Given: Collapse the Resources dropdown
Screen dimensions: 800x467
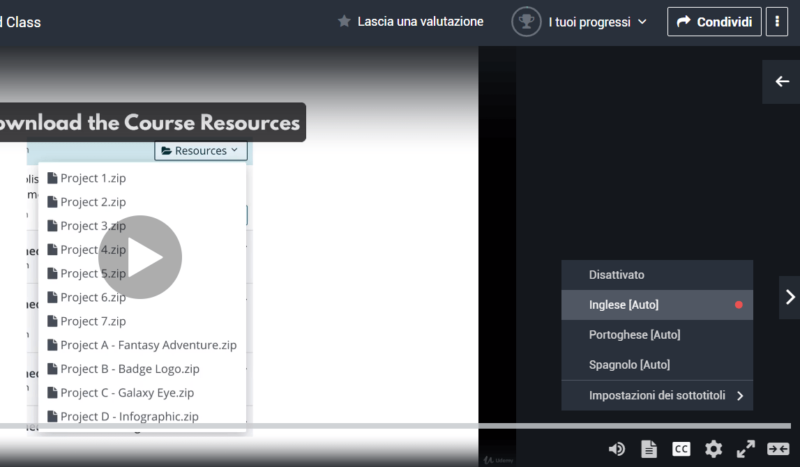Looking at the screenshot, I should [x=200, y=151].
